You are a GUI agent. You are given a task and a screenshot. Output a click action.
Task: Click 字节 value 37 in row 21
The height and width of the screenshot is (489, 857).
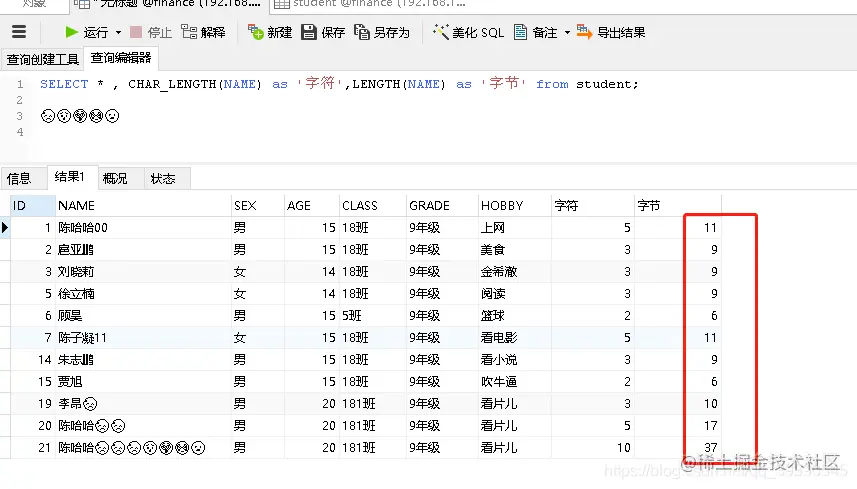pos(678,447)
